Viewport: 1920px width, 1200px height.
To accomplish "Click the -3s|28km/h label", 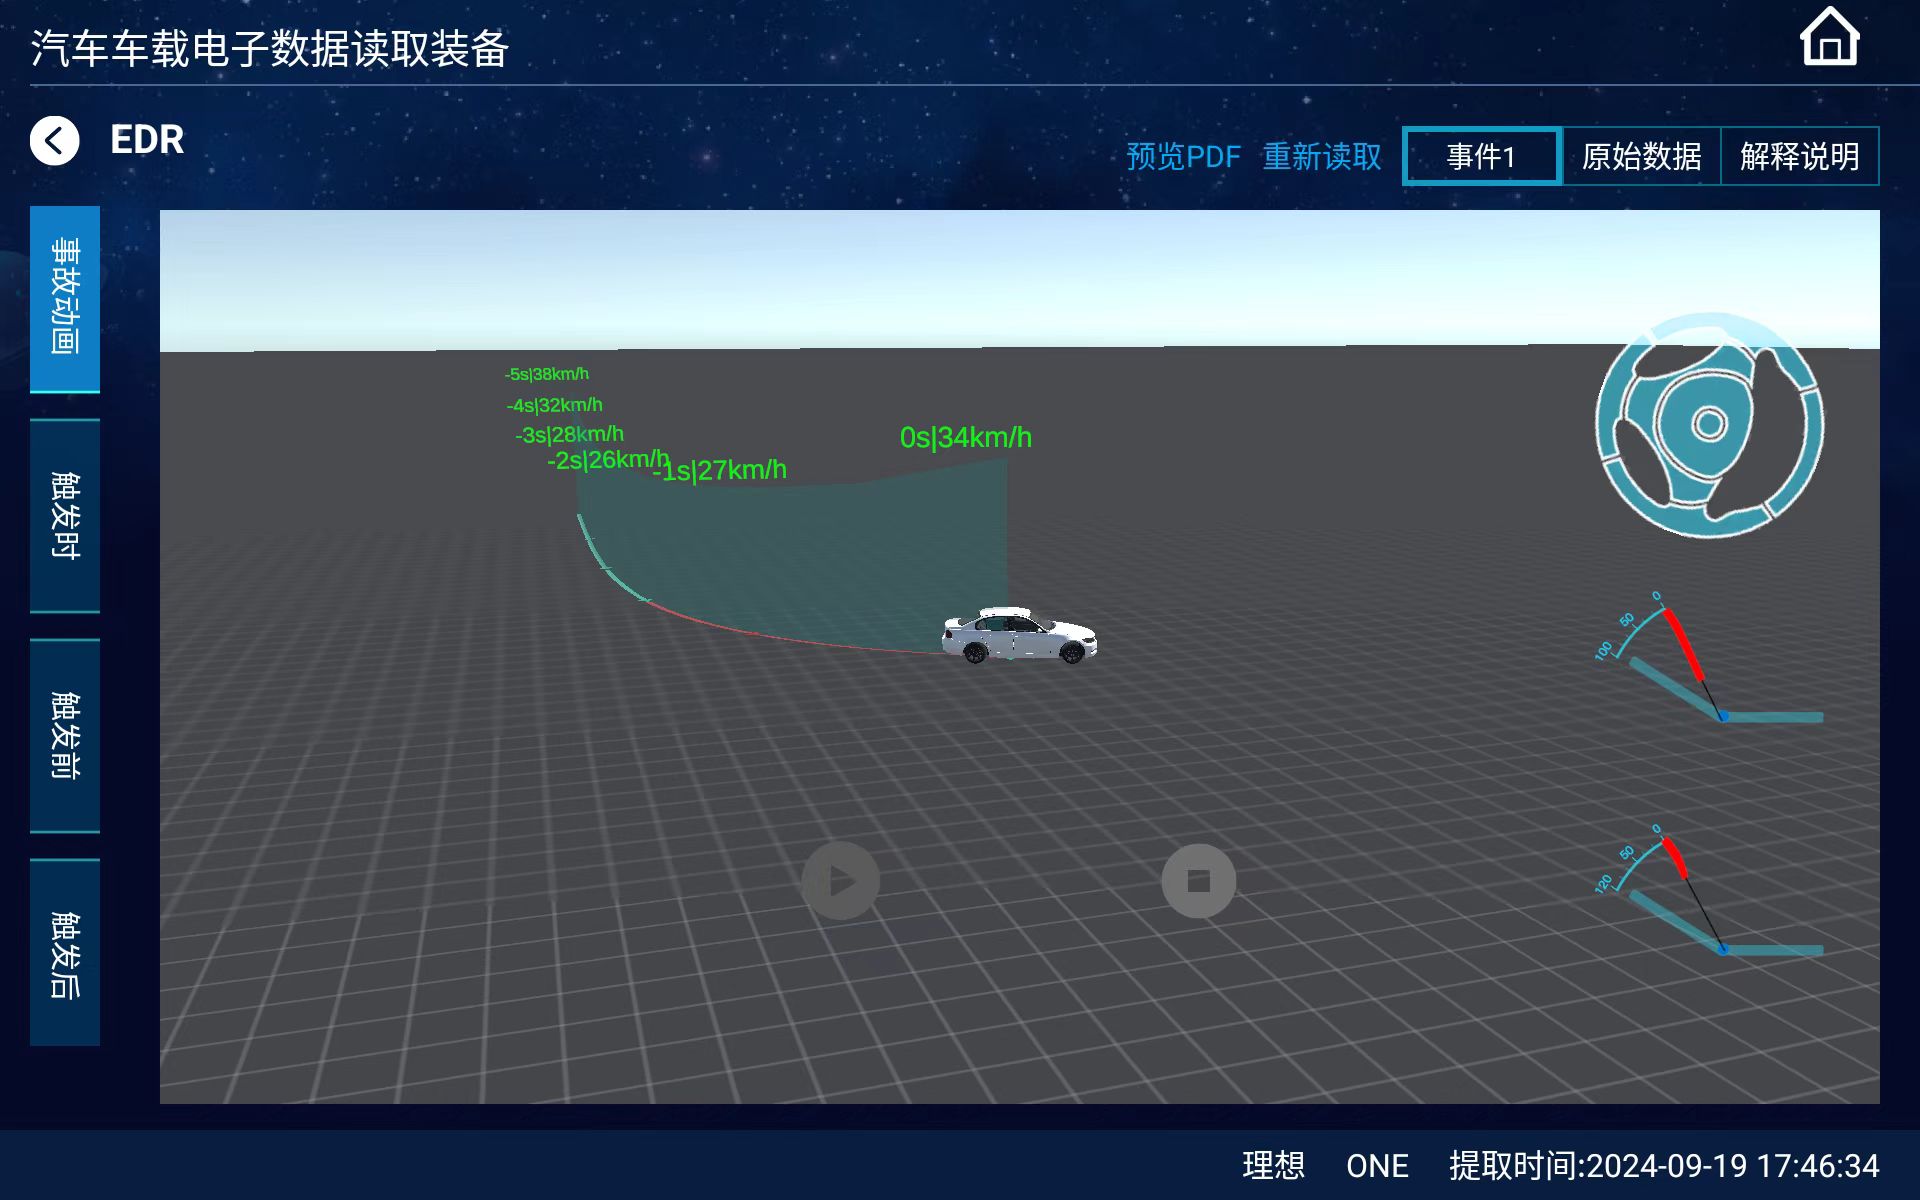I will coord(569,434).
